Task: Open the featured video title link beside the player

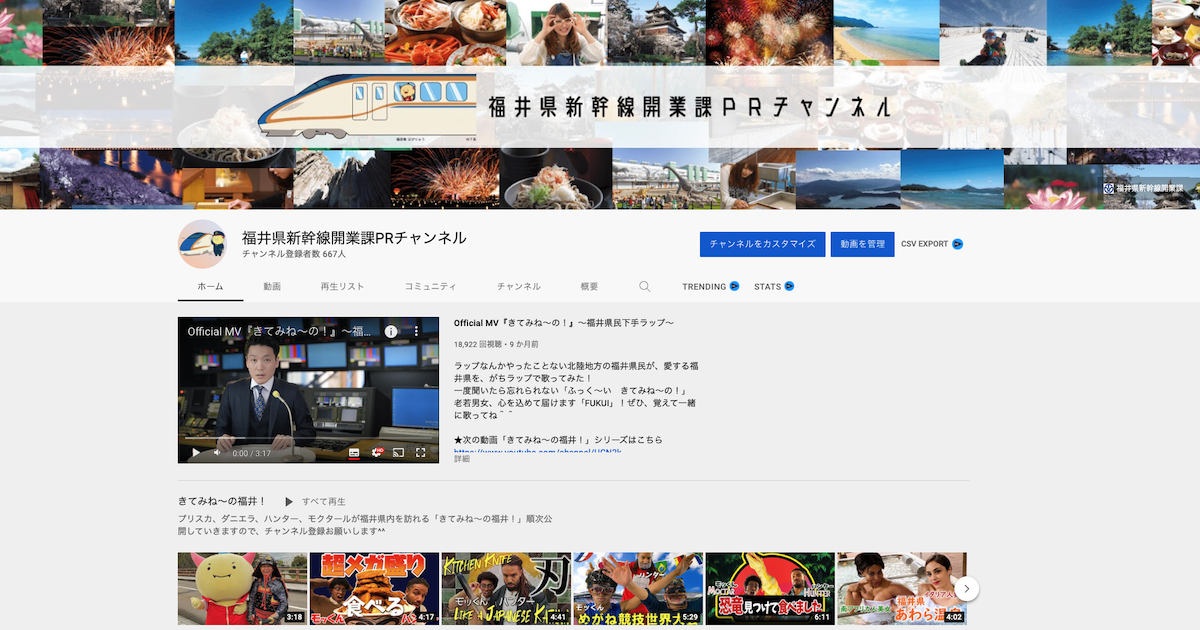Action: [564, 323]
